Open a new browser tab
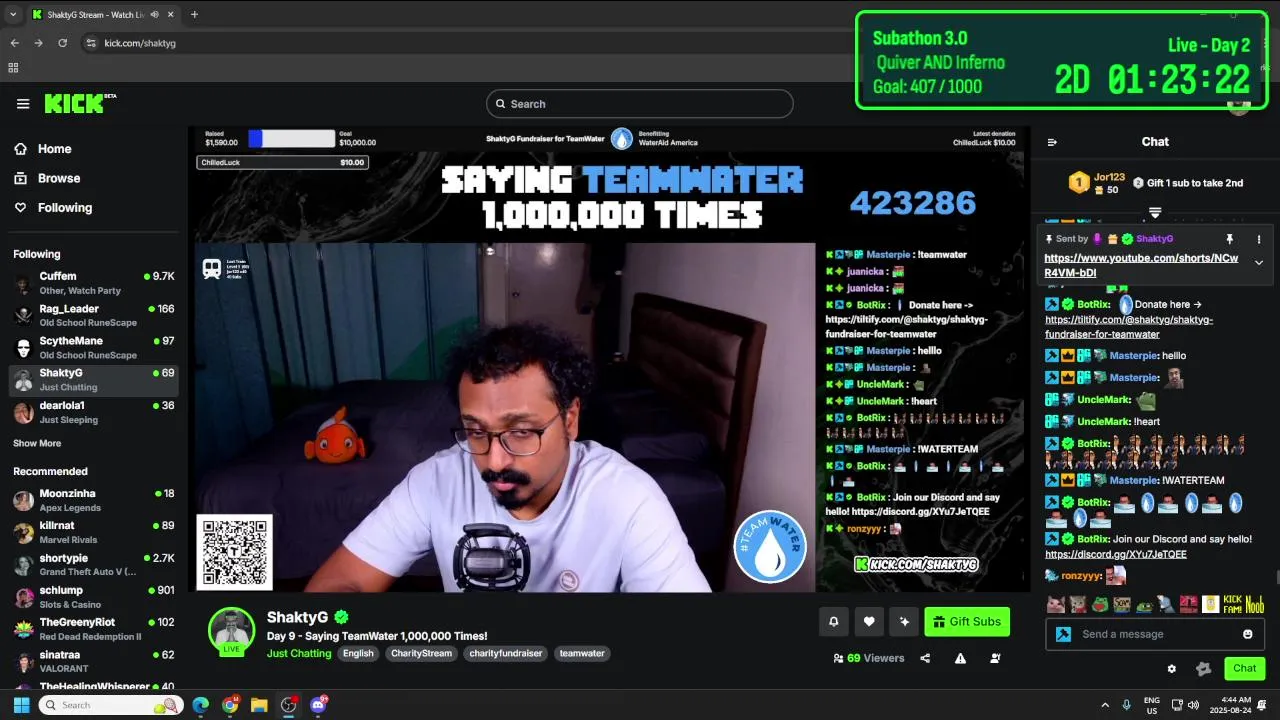This screenshot has width=1280, height=720. click(194, 14)
